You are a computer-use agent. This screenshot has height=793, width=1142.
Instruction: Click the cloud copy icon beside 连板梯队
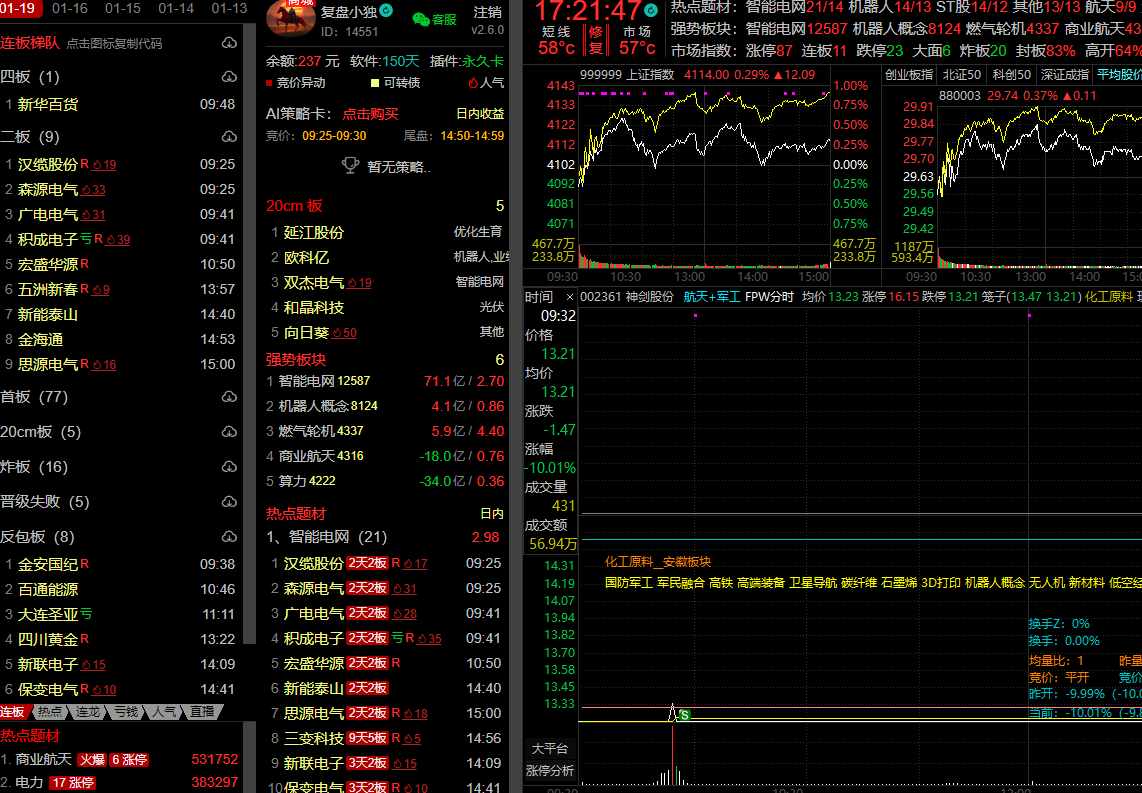[229, 43]
